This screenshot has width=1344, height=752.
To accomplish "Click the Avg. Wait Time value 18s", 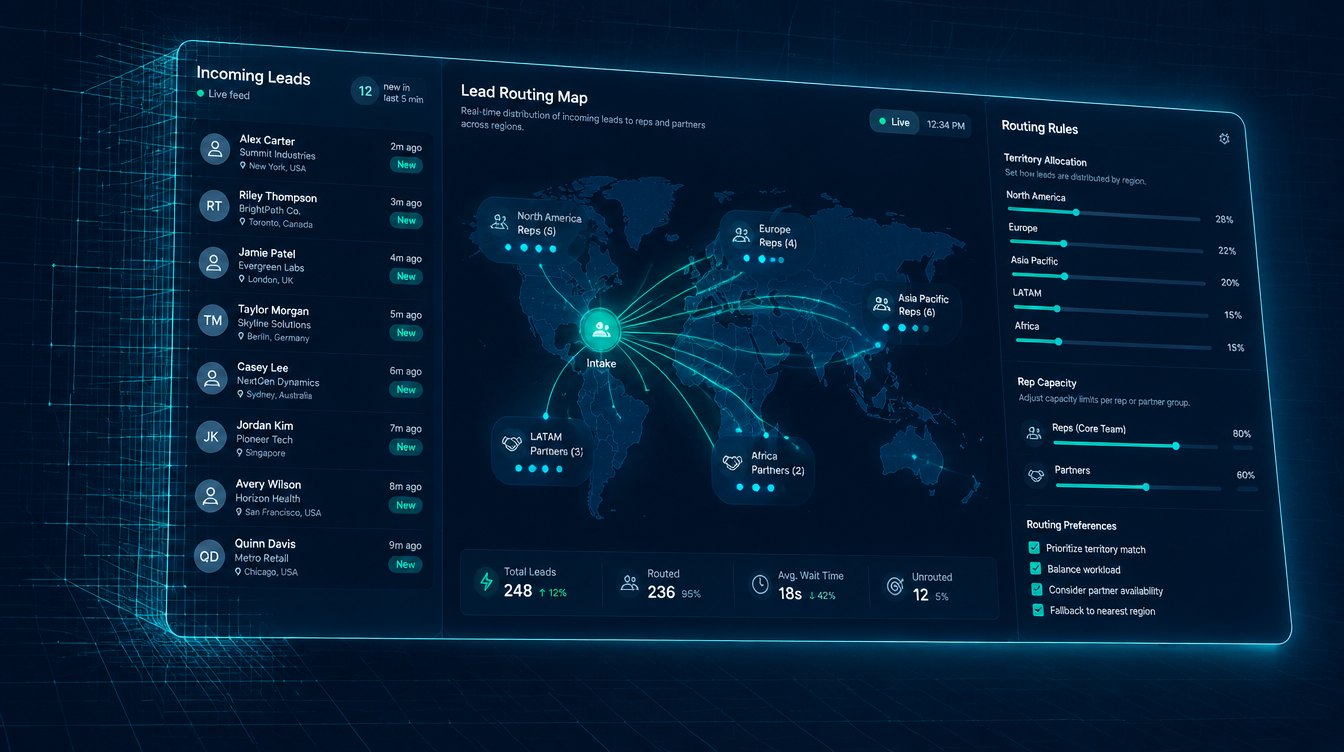I will tap(790, 594).
